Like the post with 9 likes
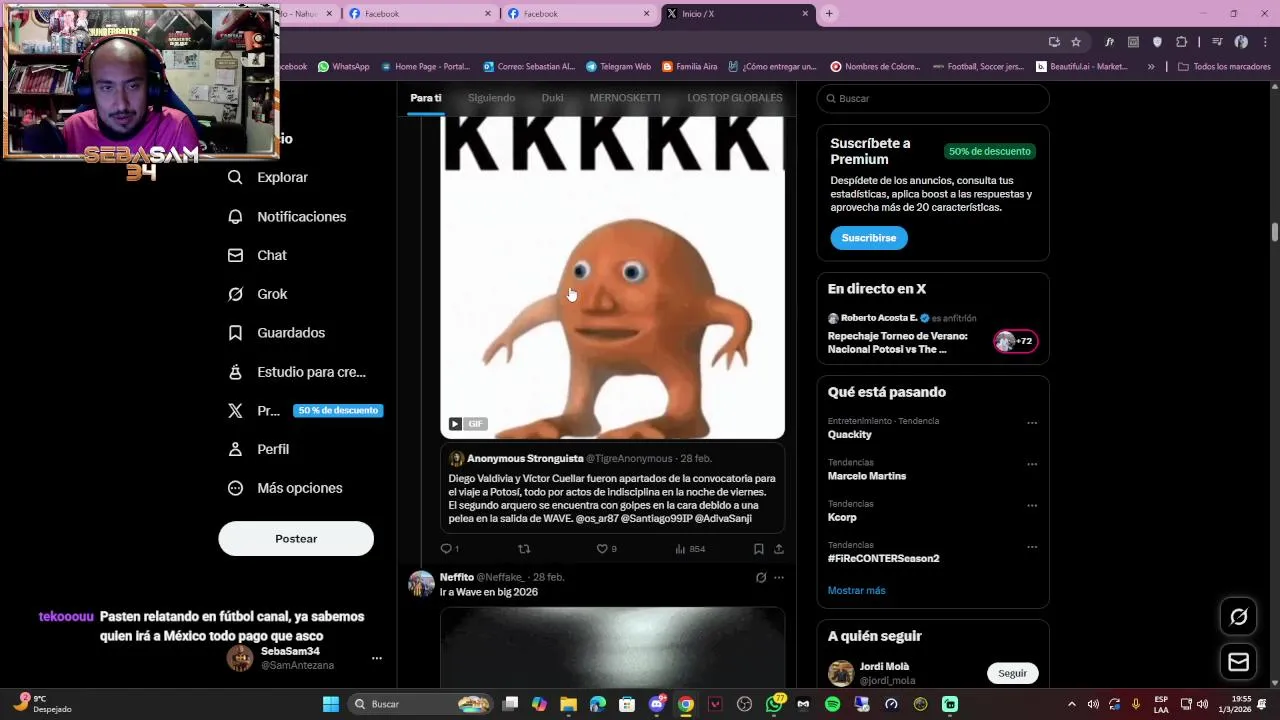Image resolution: width=1280 pixels, height=720 pixels. click(x=606, y=549)
